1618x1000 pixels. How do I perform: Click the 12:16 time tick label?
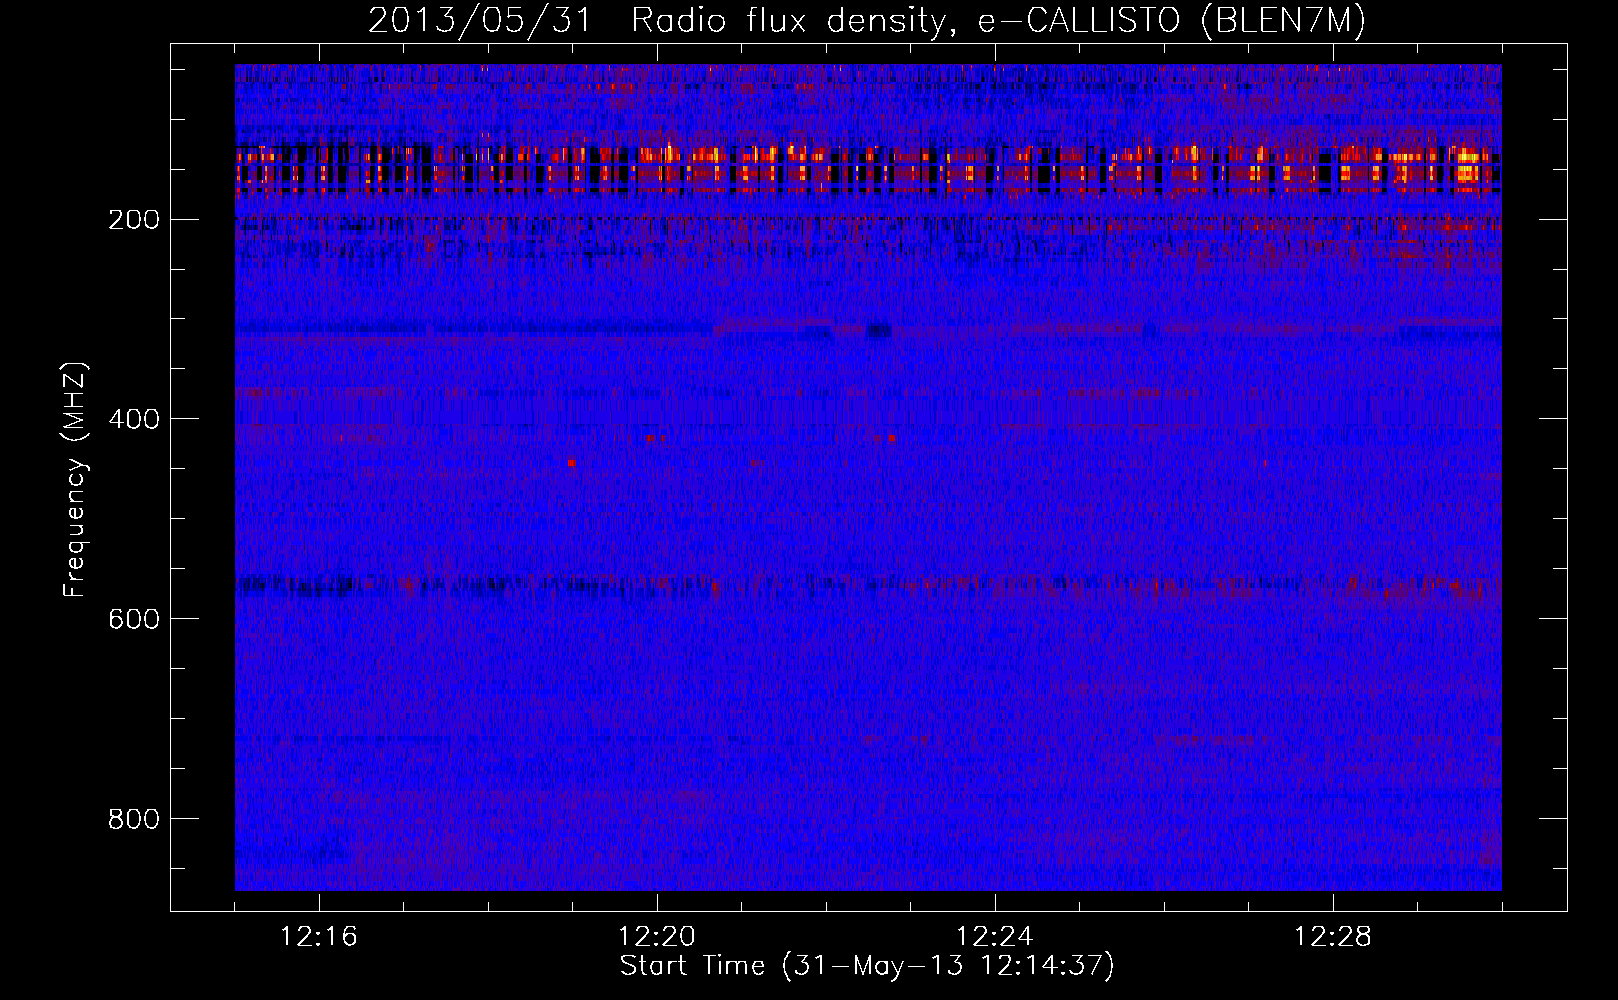pyautogui.click(x=319, y=937)
